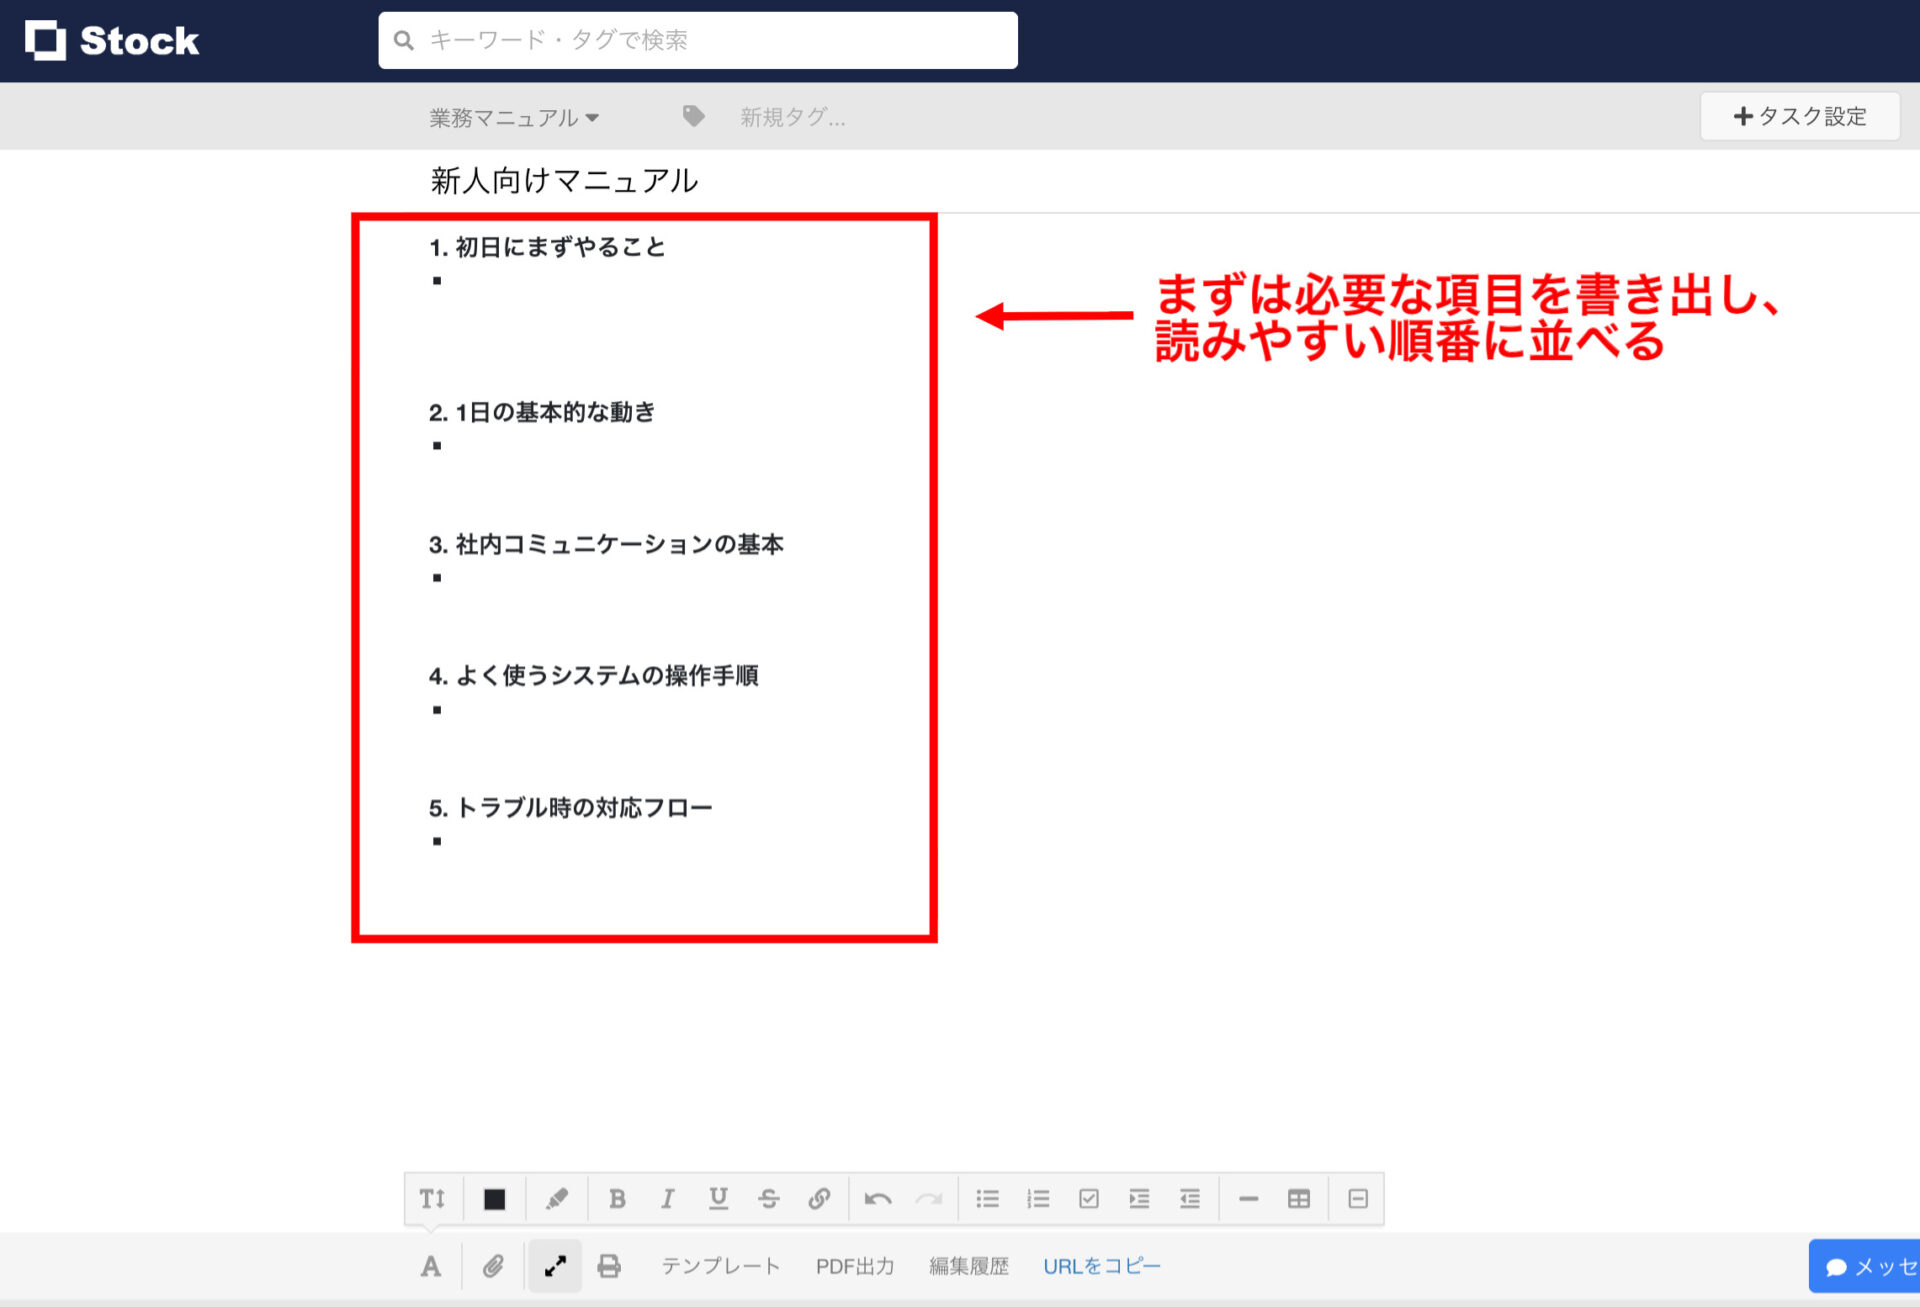Insert a horizontal rule
This screenshot has width=1920, height=1307.
click(x=1248, y=1198)
